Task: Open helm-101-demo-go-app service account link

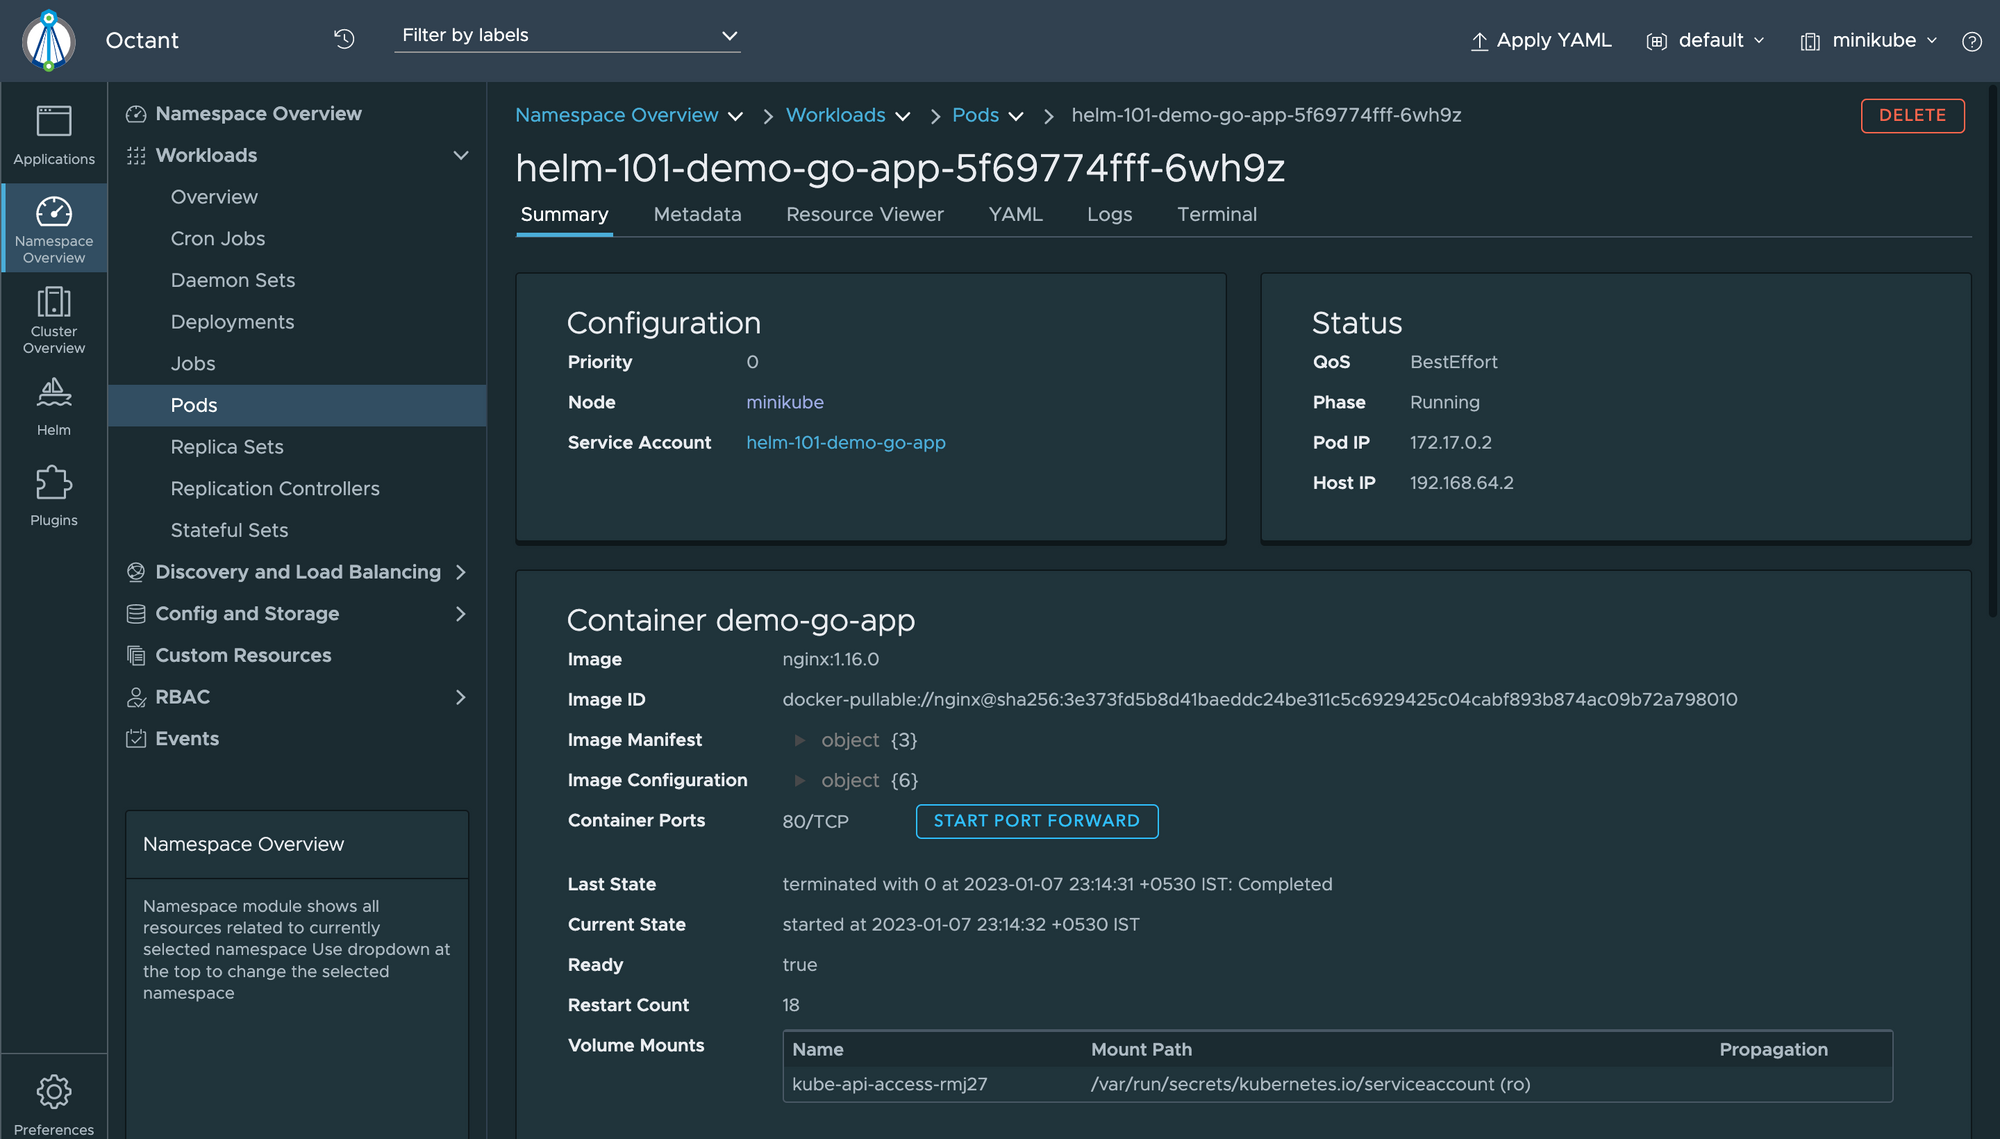Action: click(845, 442)
